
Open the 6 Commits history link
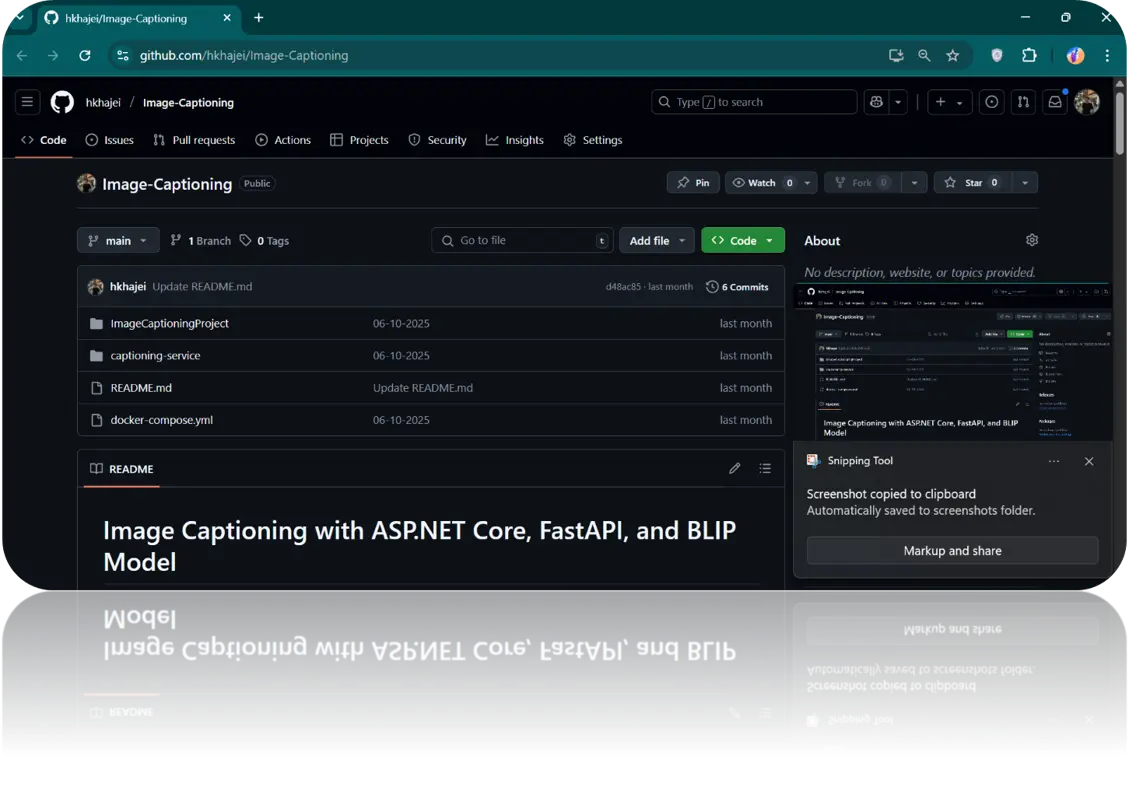coord(737,287)
